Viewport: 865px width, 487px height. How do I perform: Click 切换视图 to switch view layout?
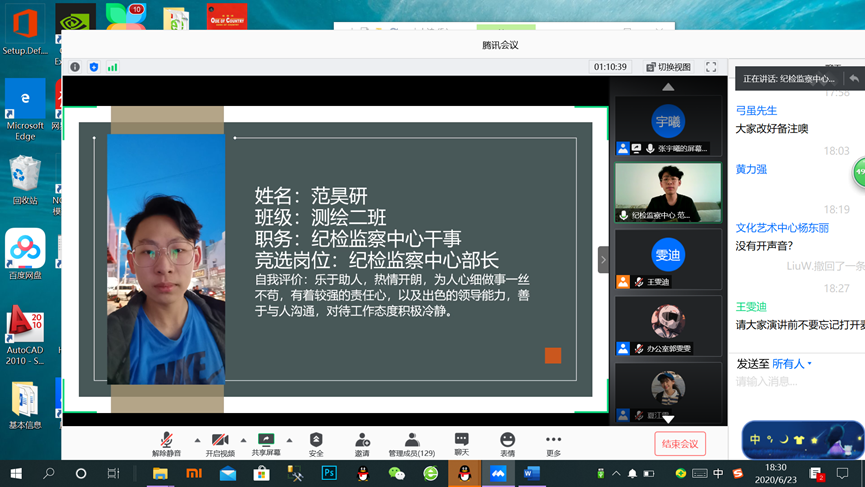pos(669,67)
